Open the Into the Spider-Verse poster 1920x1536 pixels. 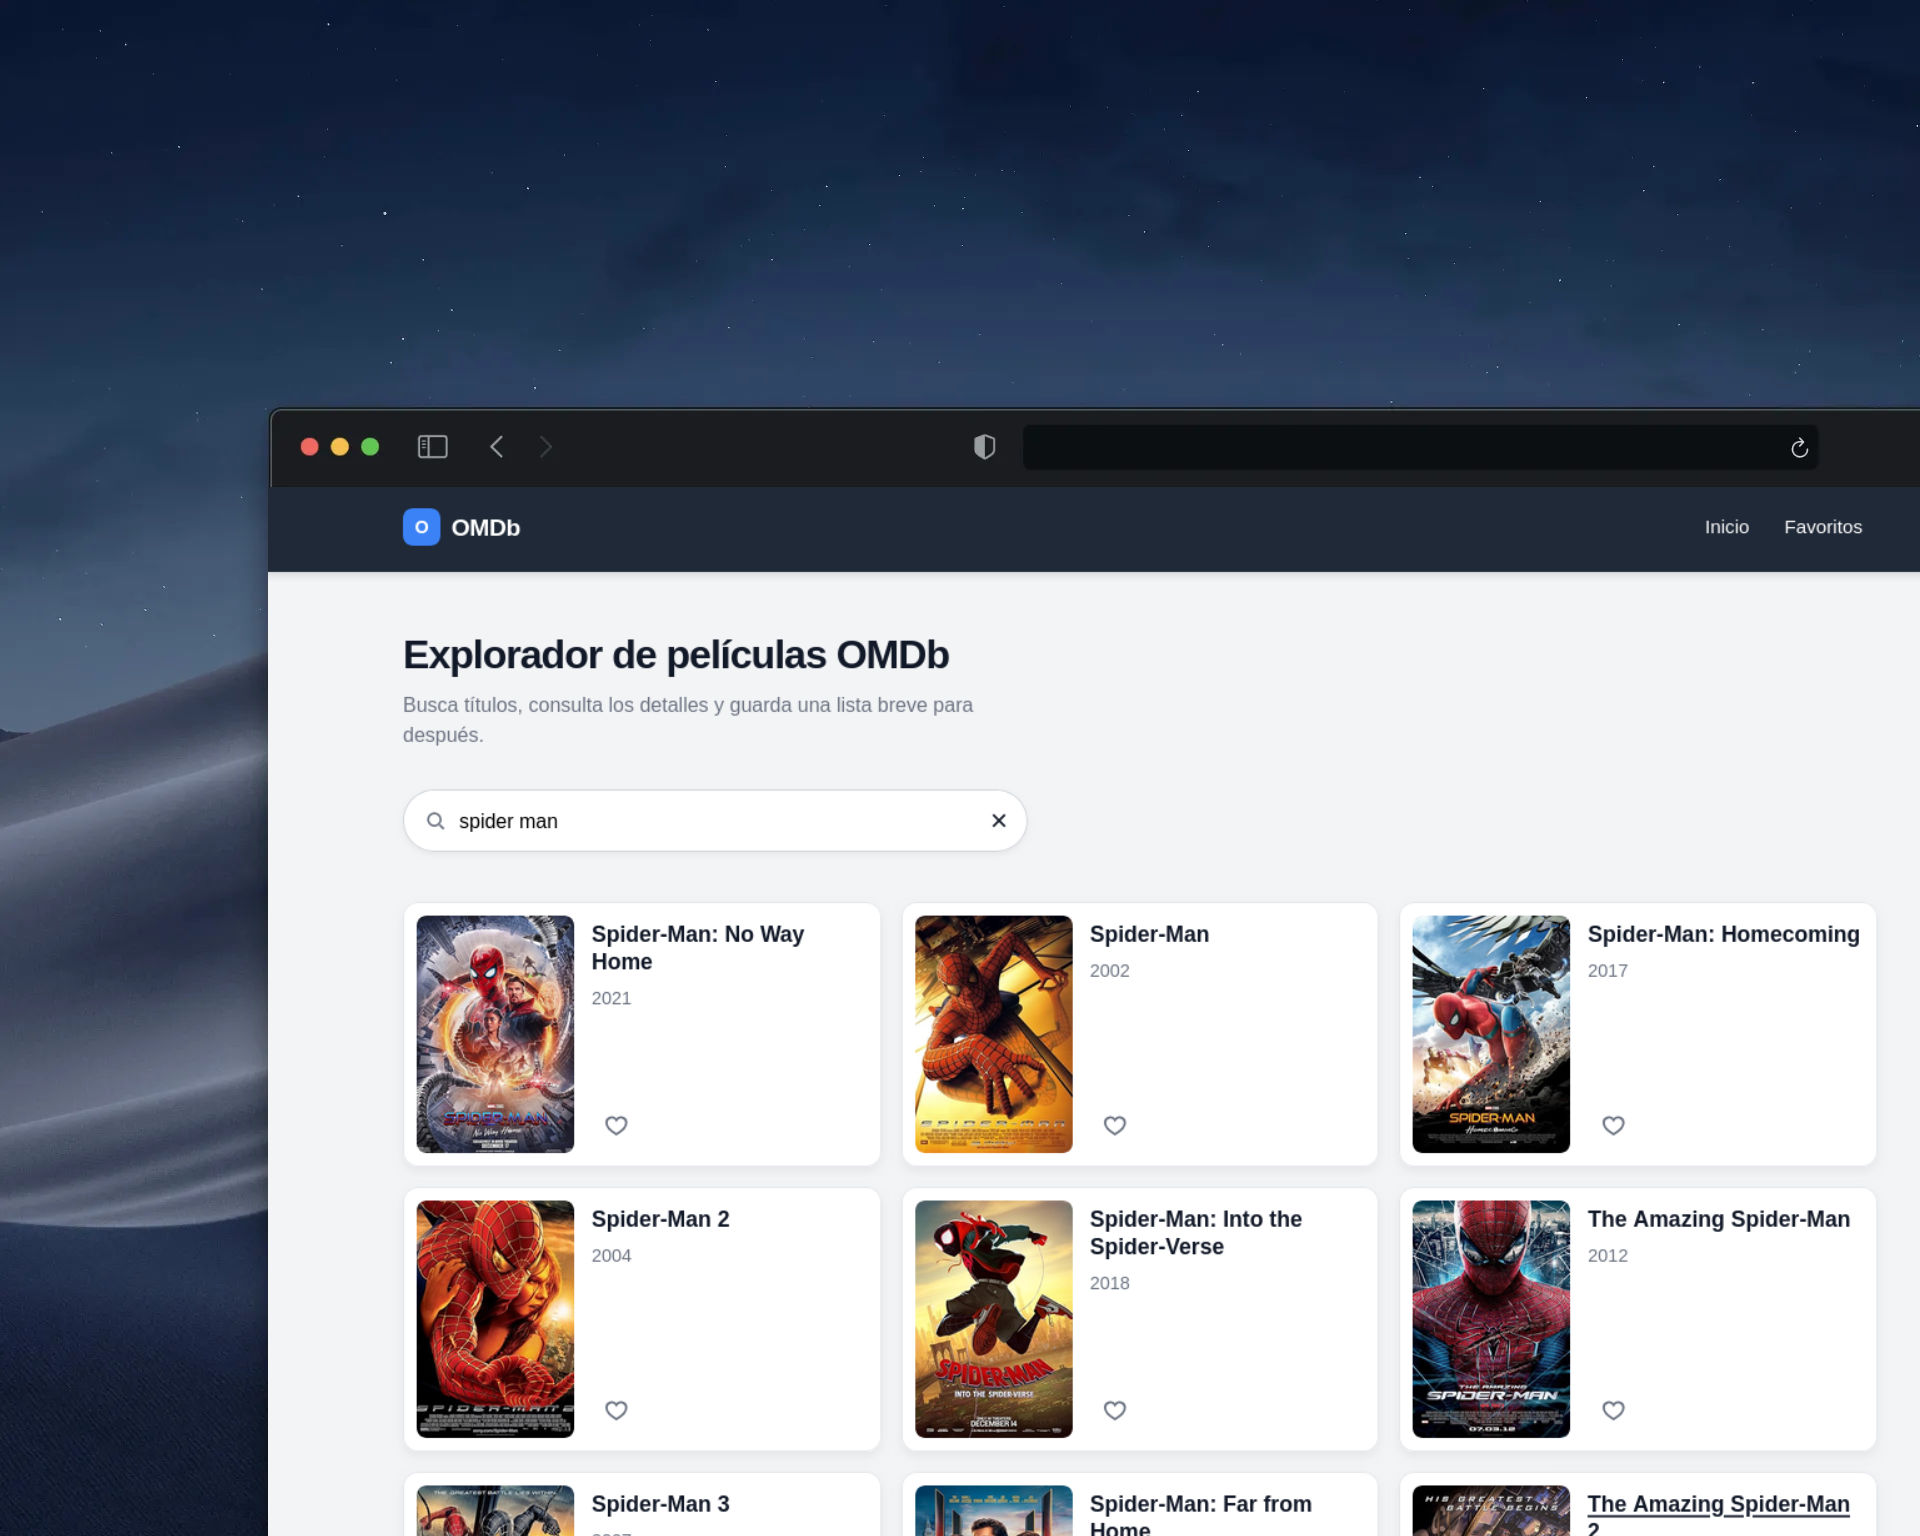993,1319
